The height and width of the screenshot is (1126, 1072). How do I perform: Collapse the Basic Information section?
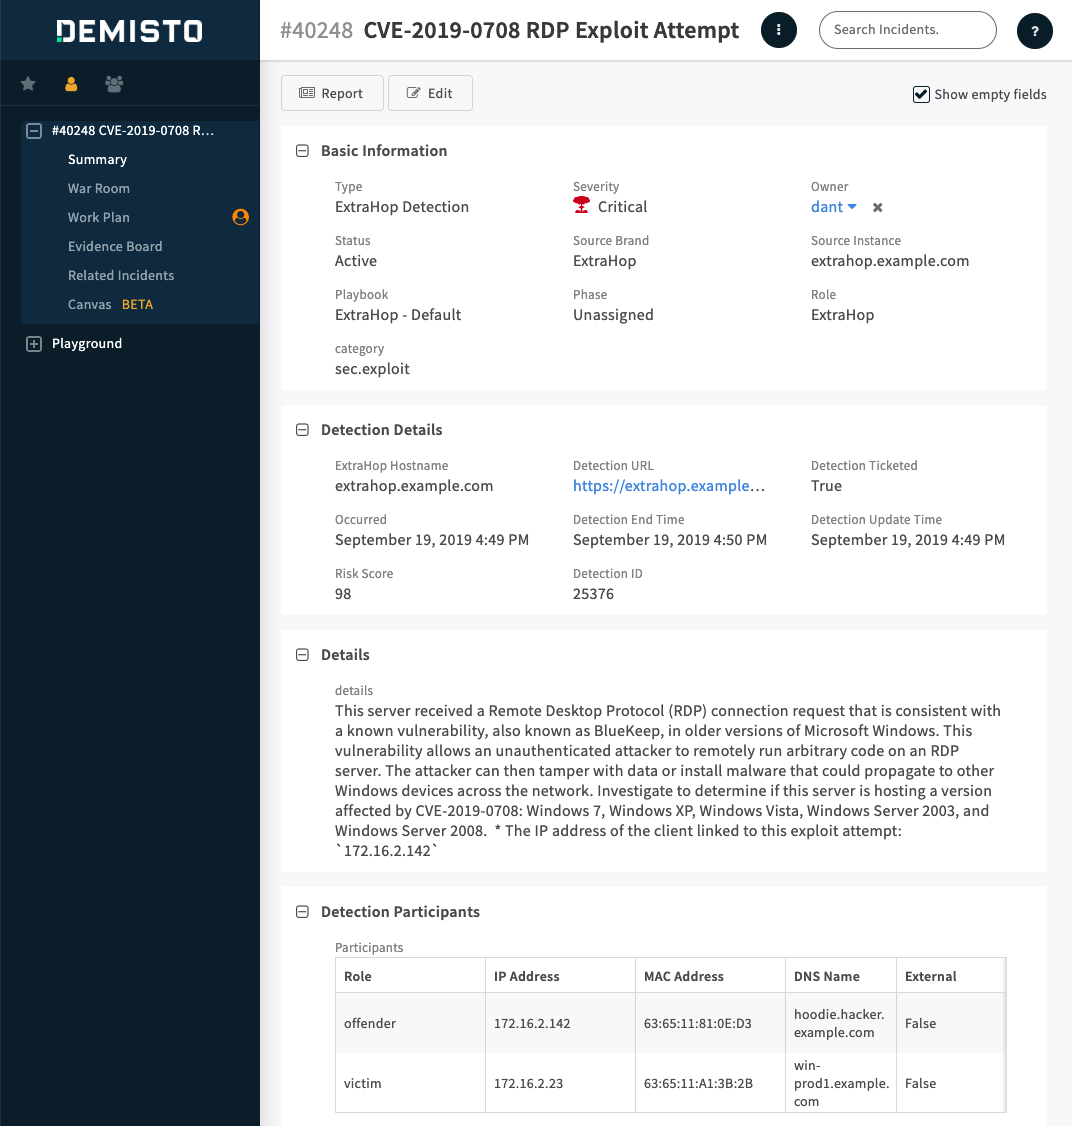coord(302,151)
